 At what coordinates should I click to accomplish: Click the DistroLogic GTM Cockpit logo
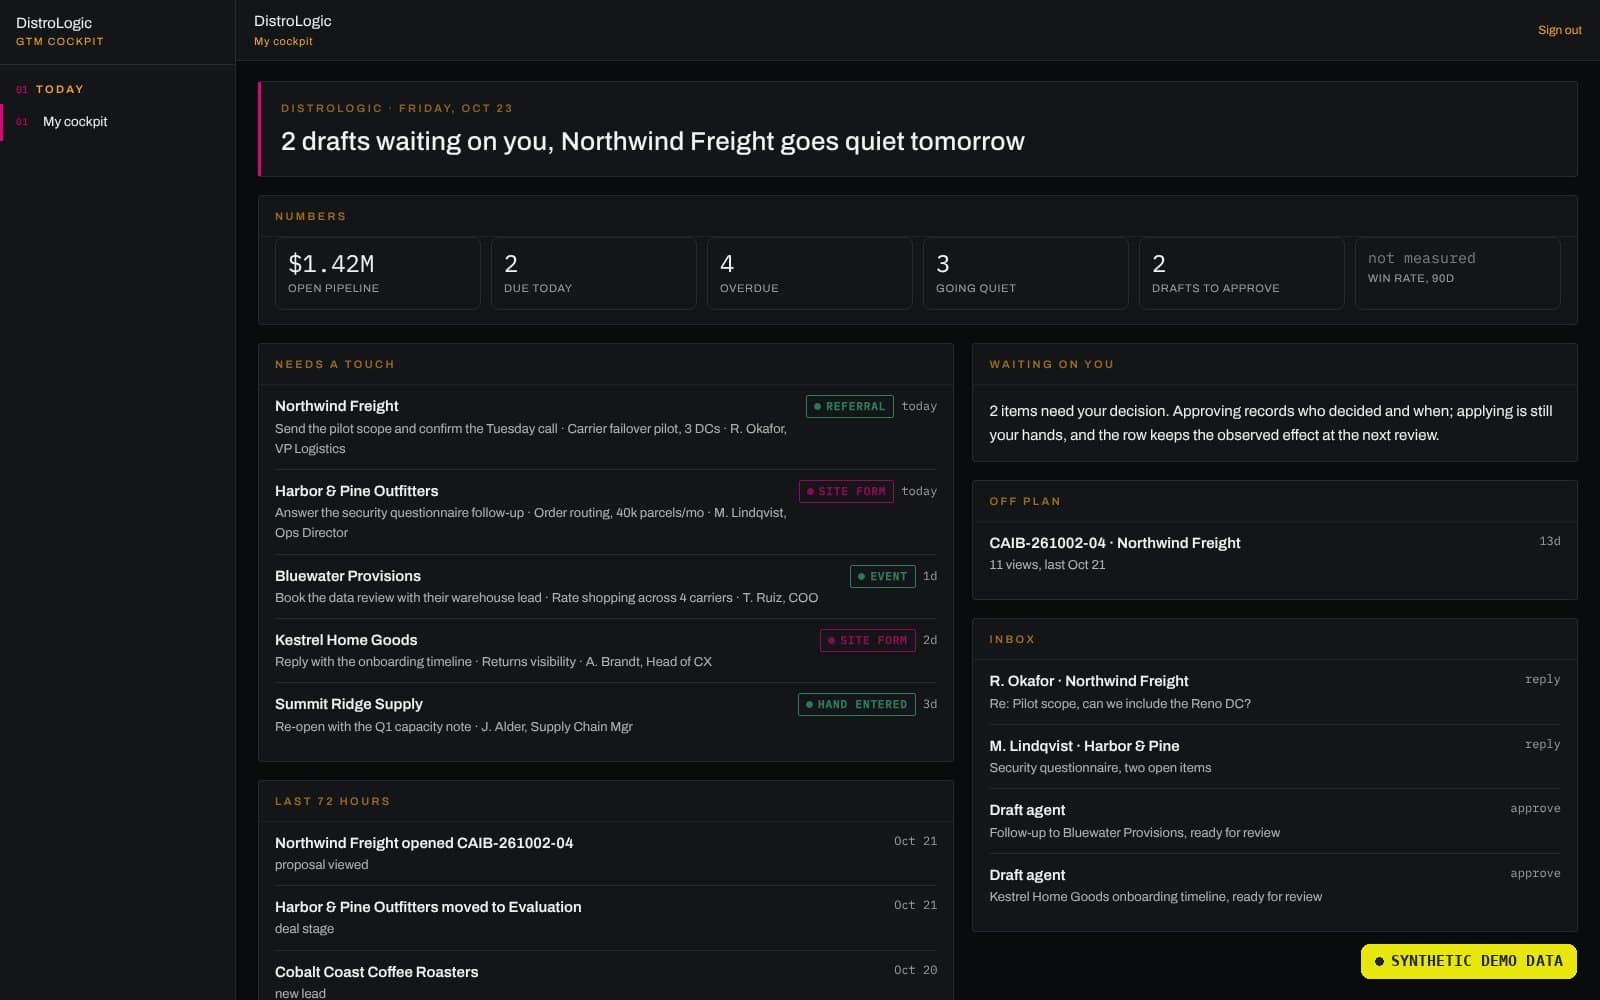pyautogui.click(x=60, y=31)
